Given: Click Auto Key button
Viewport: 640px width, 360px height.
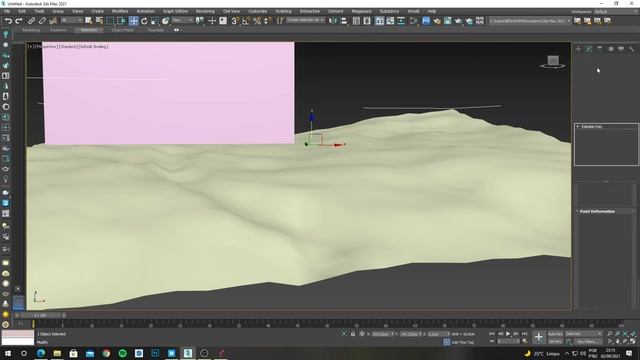Looking at the screenshot, I should [x=555, y=334].
